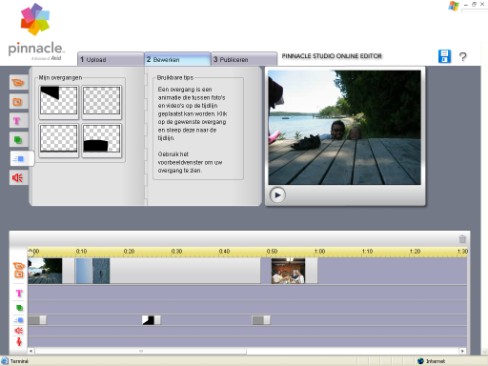Open the media folder sidebar icon
The height and width of the screenshot is (366, 488).
point(18,82)
